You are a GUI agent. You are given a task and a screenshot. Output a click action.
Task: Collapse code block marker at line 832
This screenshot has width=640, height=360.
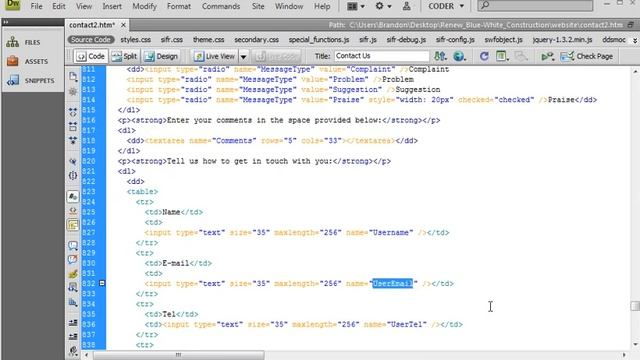point(102,283)
